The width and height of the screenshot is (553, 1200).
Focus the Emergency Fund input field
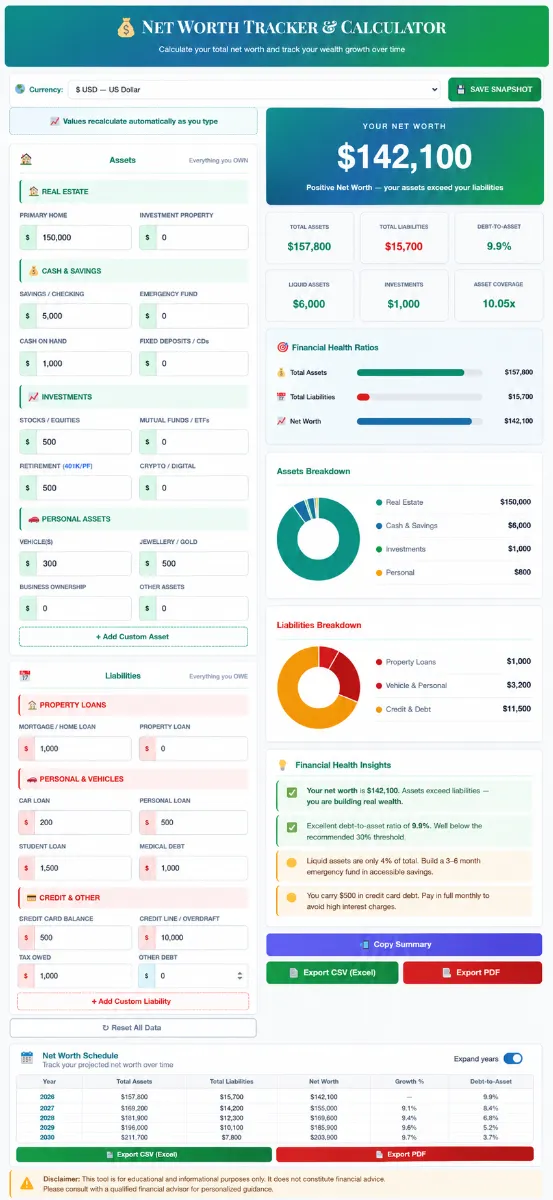tap(194, 316)
